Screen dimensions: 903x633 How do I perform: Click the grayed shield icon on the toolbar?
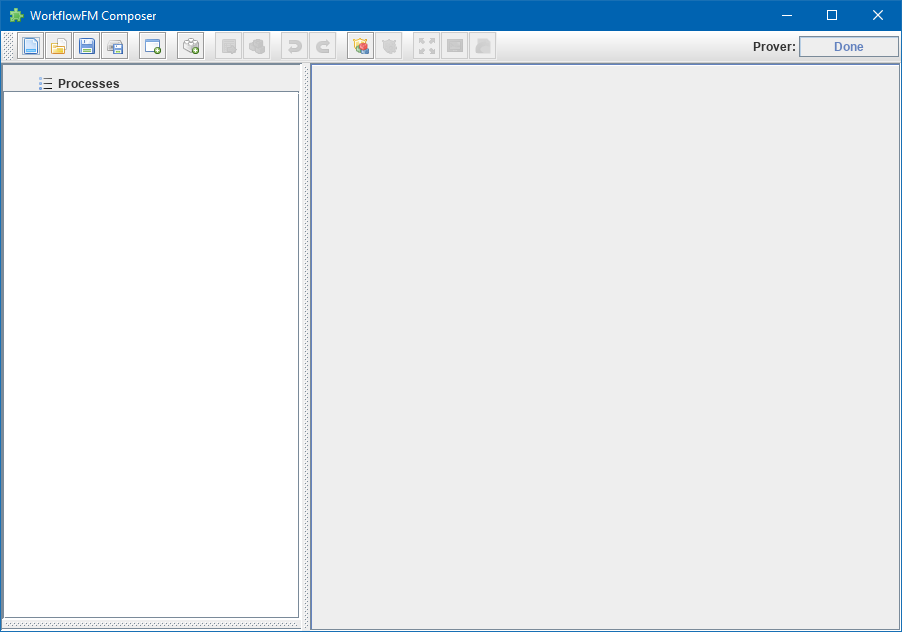click(389, 45)
